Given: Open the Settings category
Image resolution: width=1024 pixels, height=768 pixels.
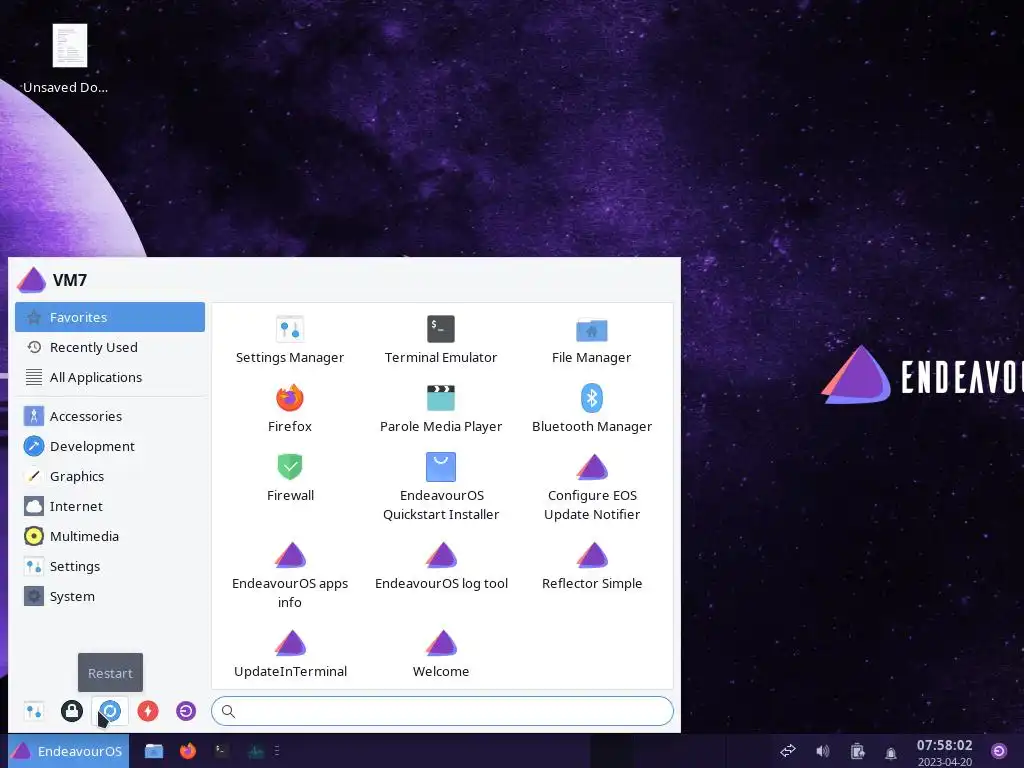Looking at the screenshot, I should coord(110,566).
